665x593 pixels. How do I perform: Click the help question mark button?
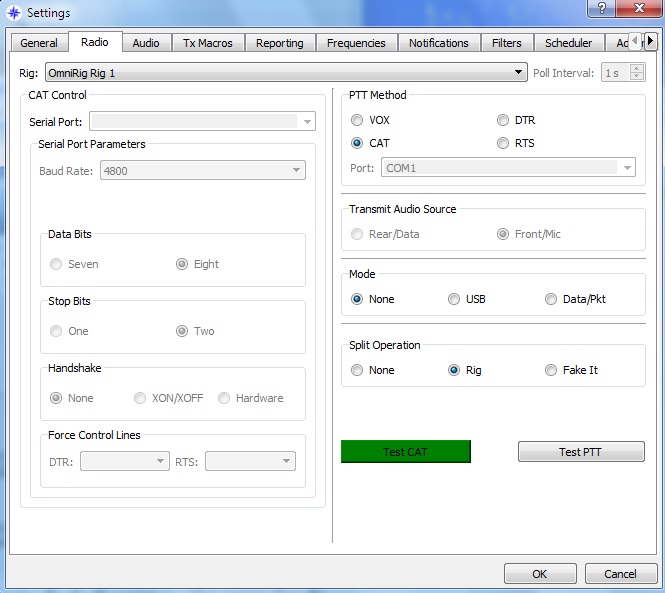600,10
